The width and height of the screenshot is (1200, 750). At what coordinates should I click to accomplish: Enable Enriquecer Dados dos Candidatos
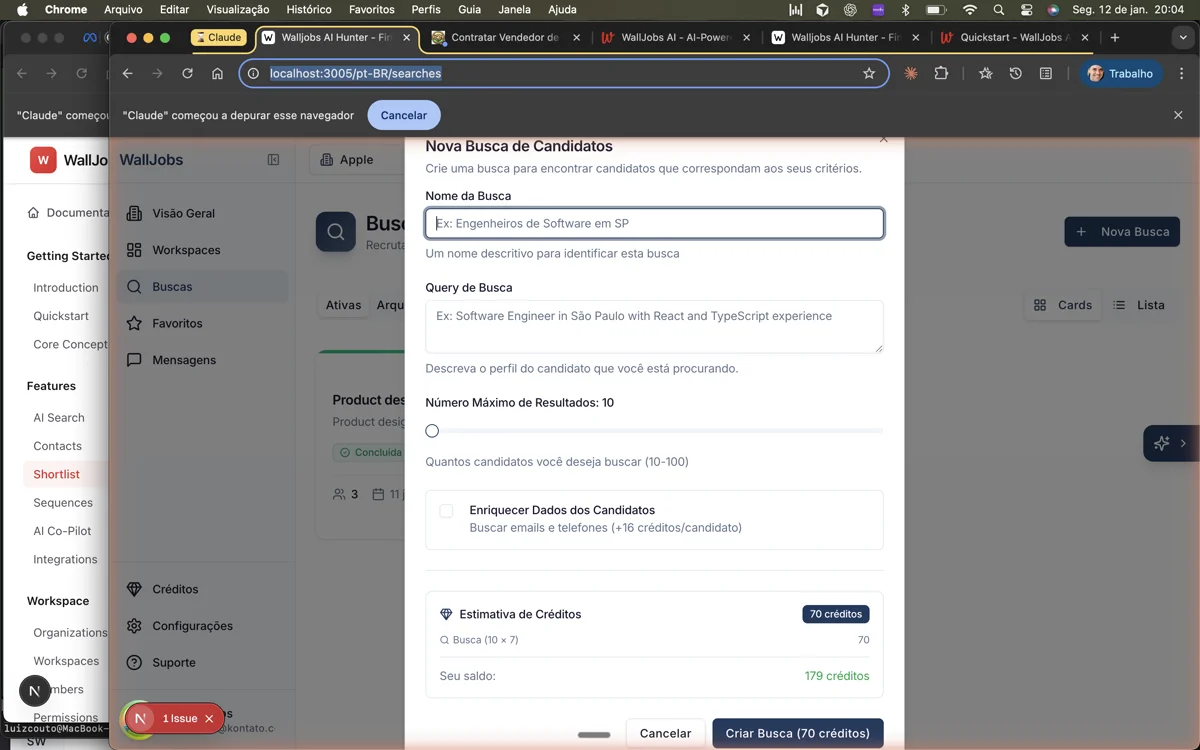pyautogui.click(x=446, y=510)
